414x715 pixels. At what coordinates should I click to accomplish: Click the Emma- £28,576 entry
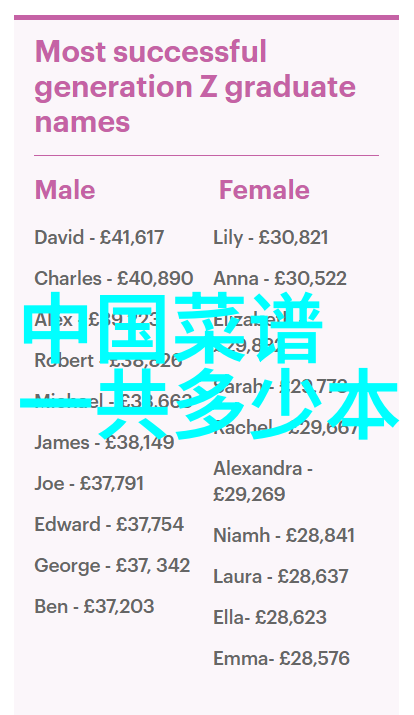click(281, 658)
